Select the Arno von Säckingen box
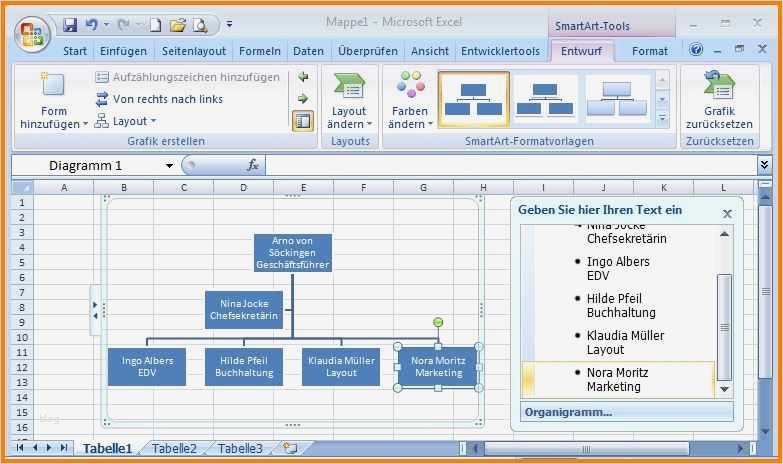 coord(293,253)
